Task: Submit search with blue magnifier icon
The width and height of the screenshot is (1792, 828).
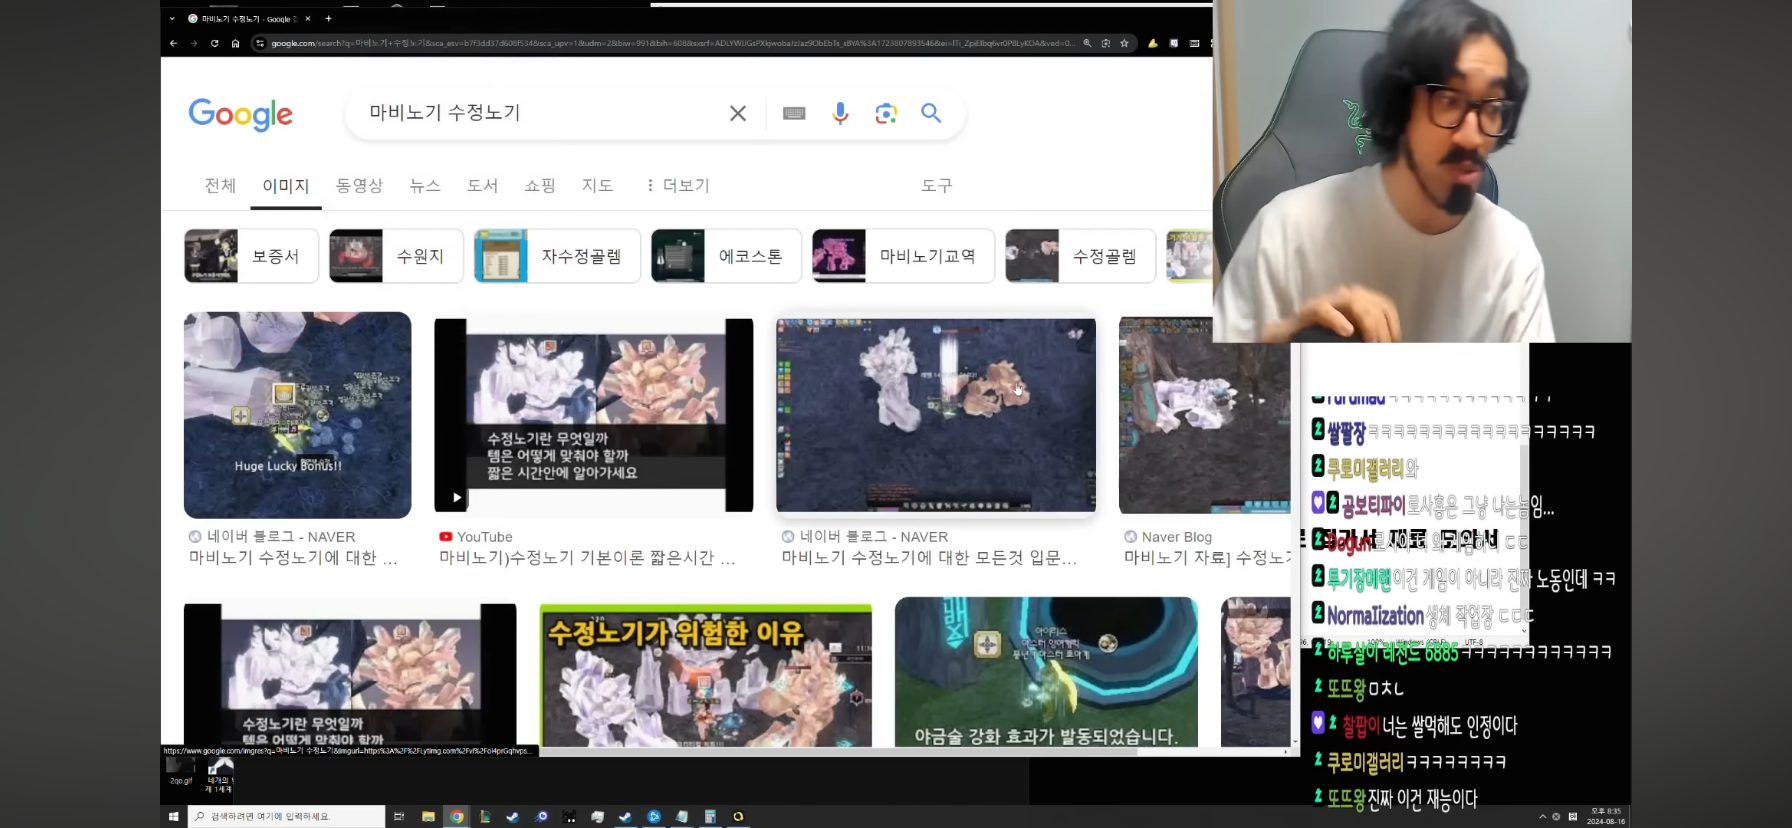Action: click(x=931, y=113)
